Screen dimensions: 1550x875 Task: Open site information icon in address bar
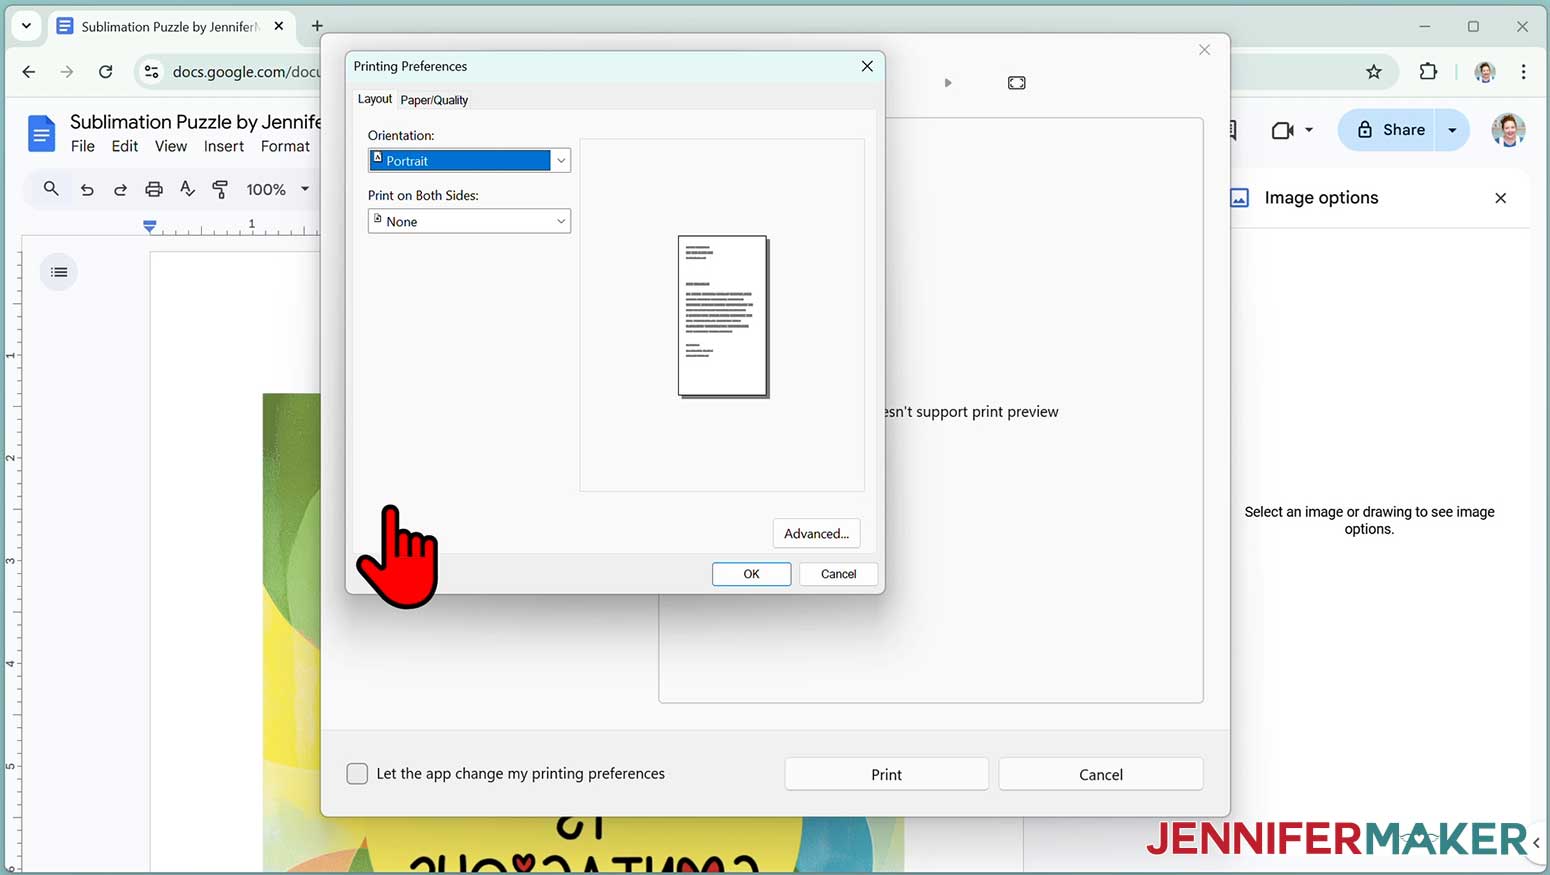(151, 71)
